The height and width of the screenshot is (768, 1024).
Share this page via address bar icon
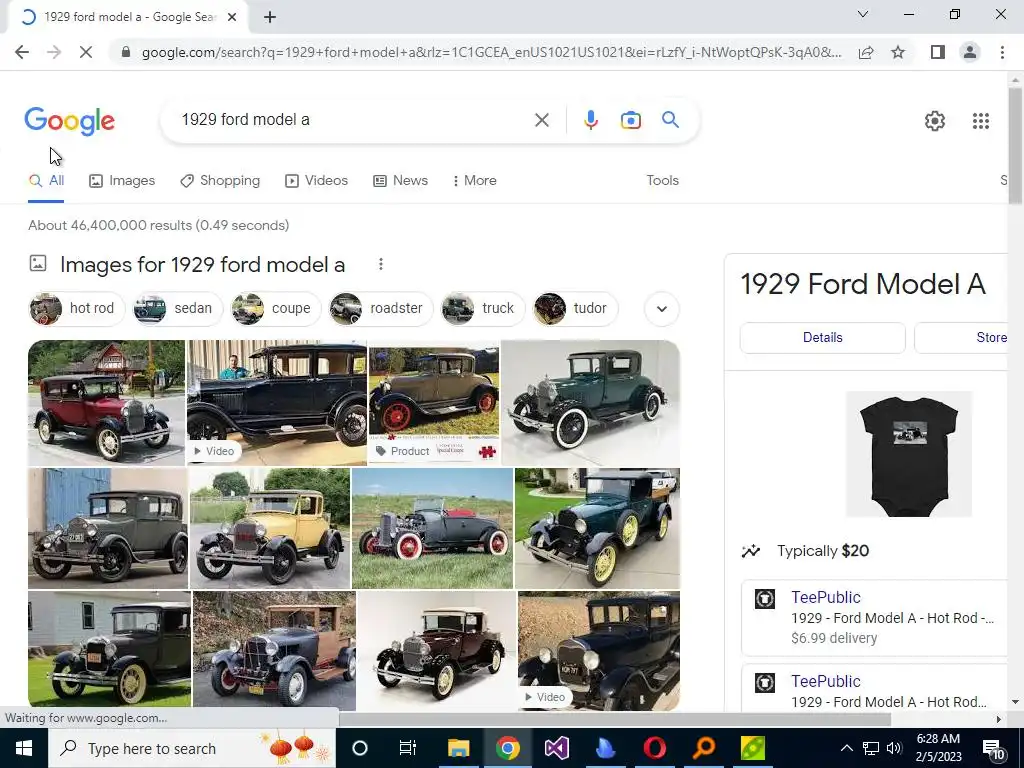866,52
